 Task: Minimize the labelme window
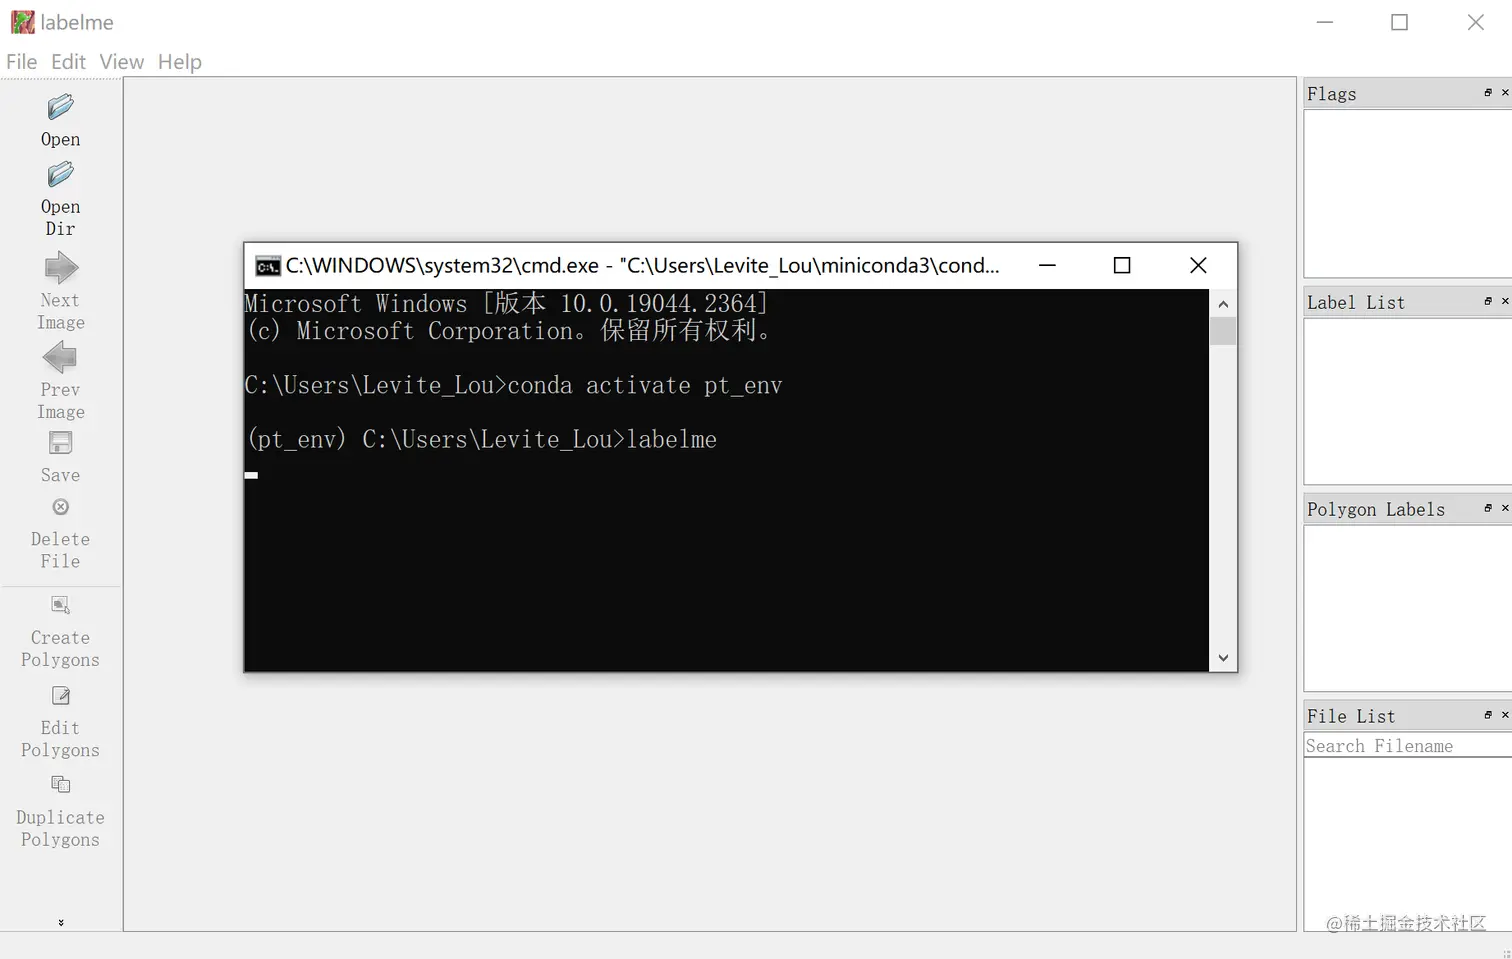(x=1325, y=22)
